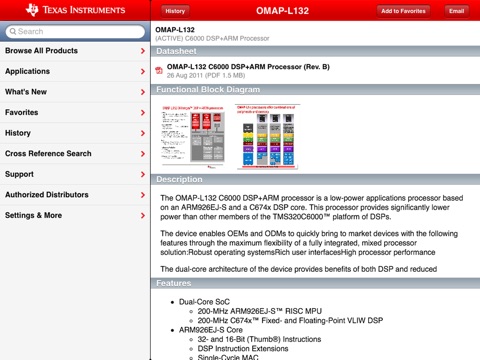
Task: Click the Texas Instruments logo icon
Action: (x=32, y=10)
